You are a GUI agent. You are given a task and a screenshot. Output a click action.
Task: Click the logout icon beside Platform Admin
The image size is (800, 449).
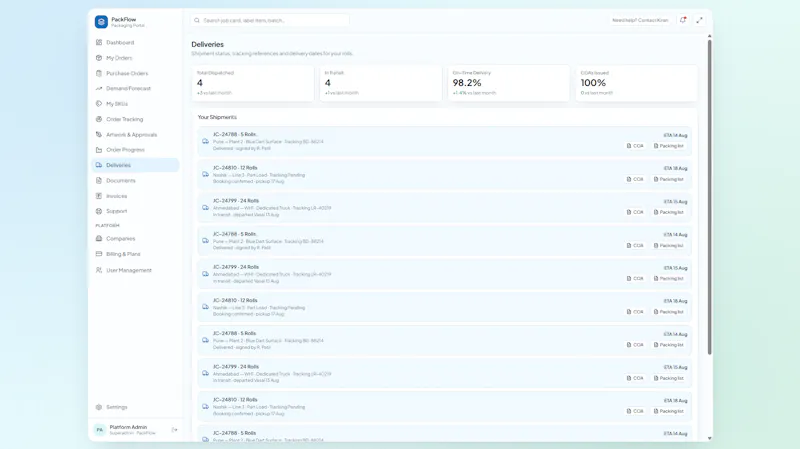pyautogui.click(x=174, y=430)
